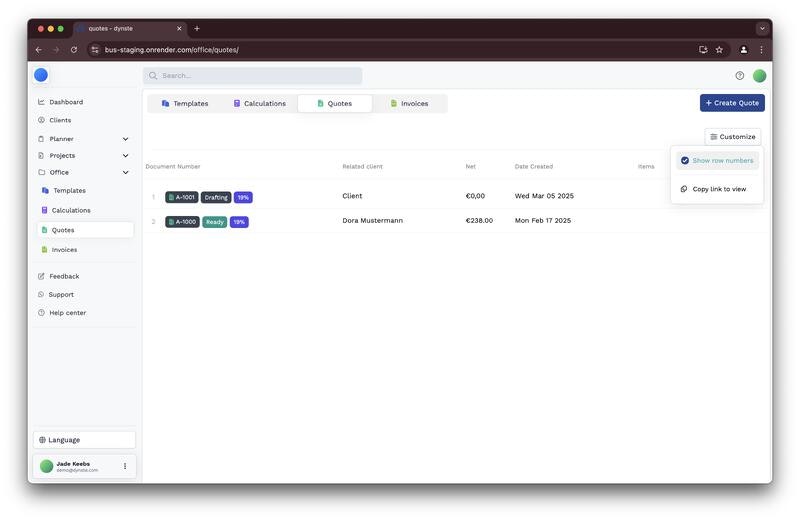Click the Dora Mustermann cell
Screen dimensions: 800x520
372,220
